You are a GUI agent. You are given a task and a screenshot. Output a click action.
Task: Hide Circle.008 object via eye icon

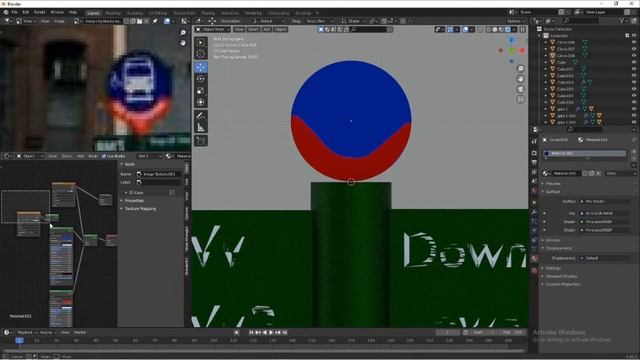click(634, 56)
